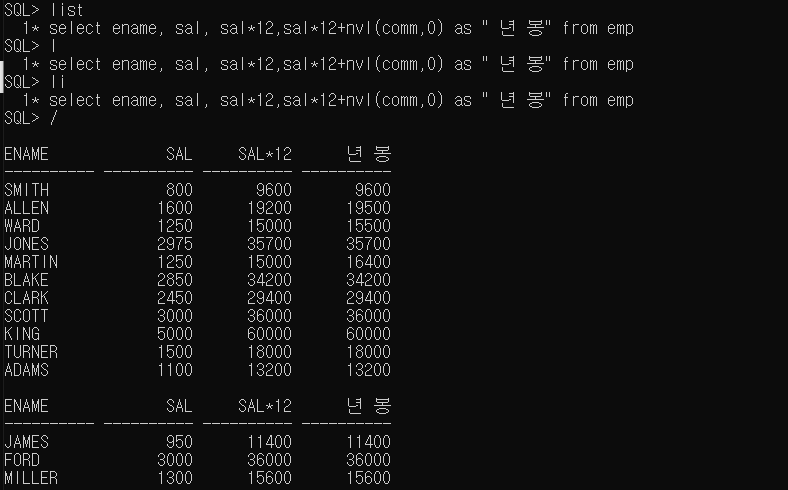Click the '/' run command
The width and height of the screenshot is (788, 490).
[53, 118]
